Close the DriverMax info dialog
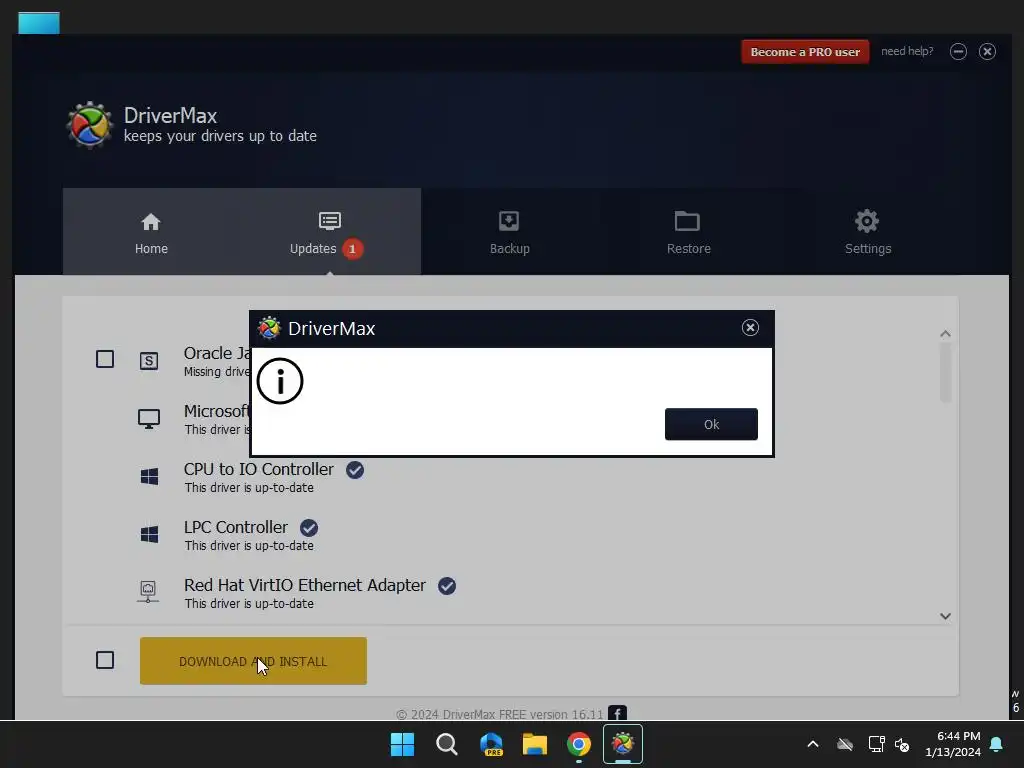 click(750, 328)
